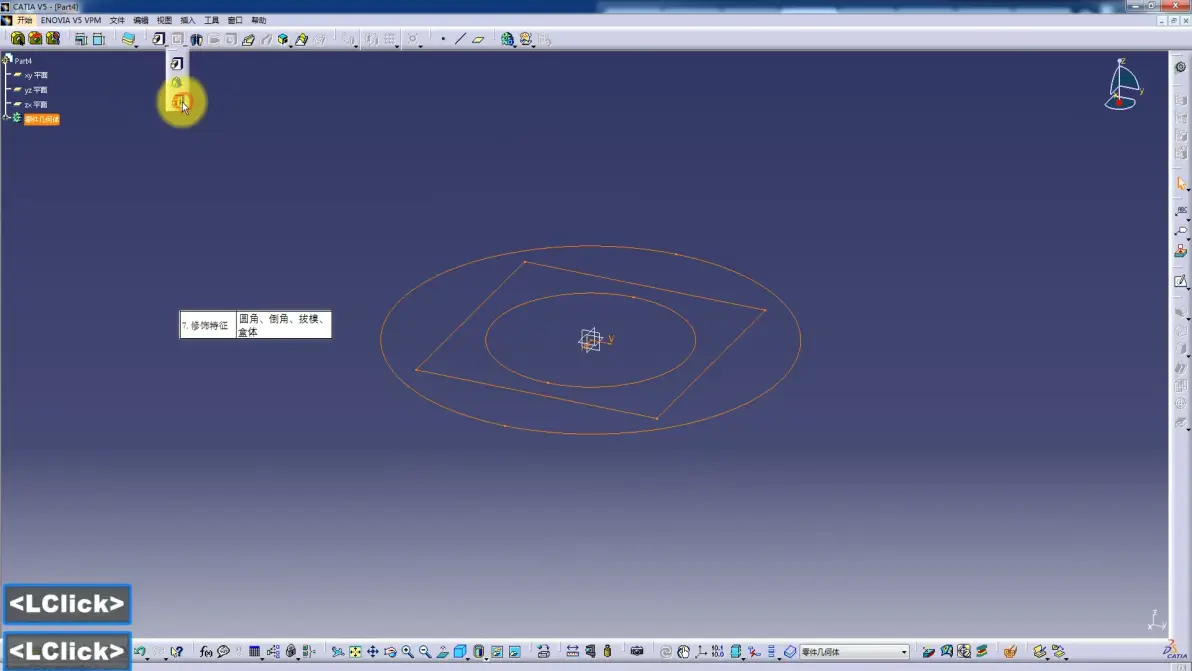Open ENOVIA V5 VPM menu
Viewport: 1192px width, 671px height.
click(71, 21)
